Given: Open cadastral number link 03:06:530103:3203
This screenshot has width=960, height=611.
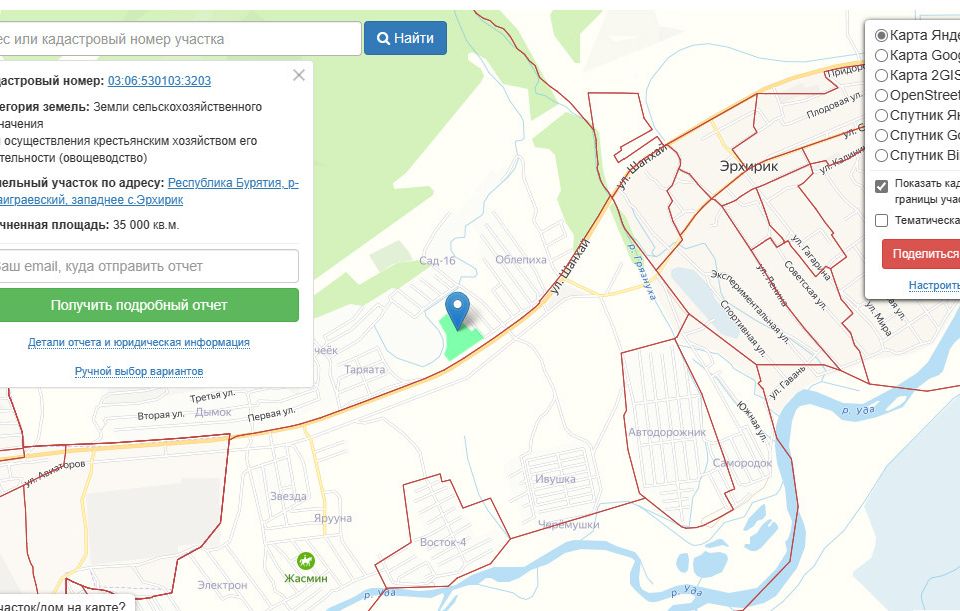Looking at the screenshot, I should pos(159,81).
